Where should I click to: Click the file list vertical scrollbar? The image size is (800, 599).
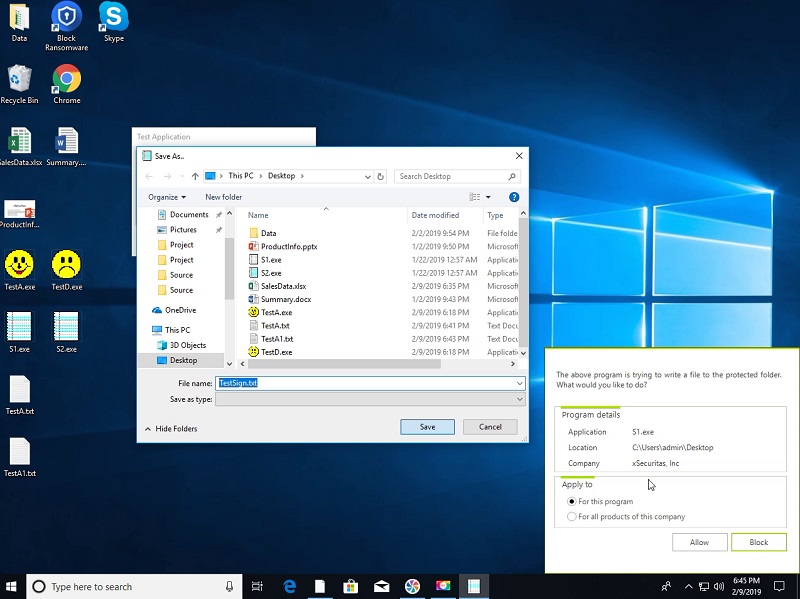pyautogui.click(x=523, y=281)
